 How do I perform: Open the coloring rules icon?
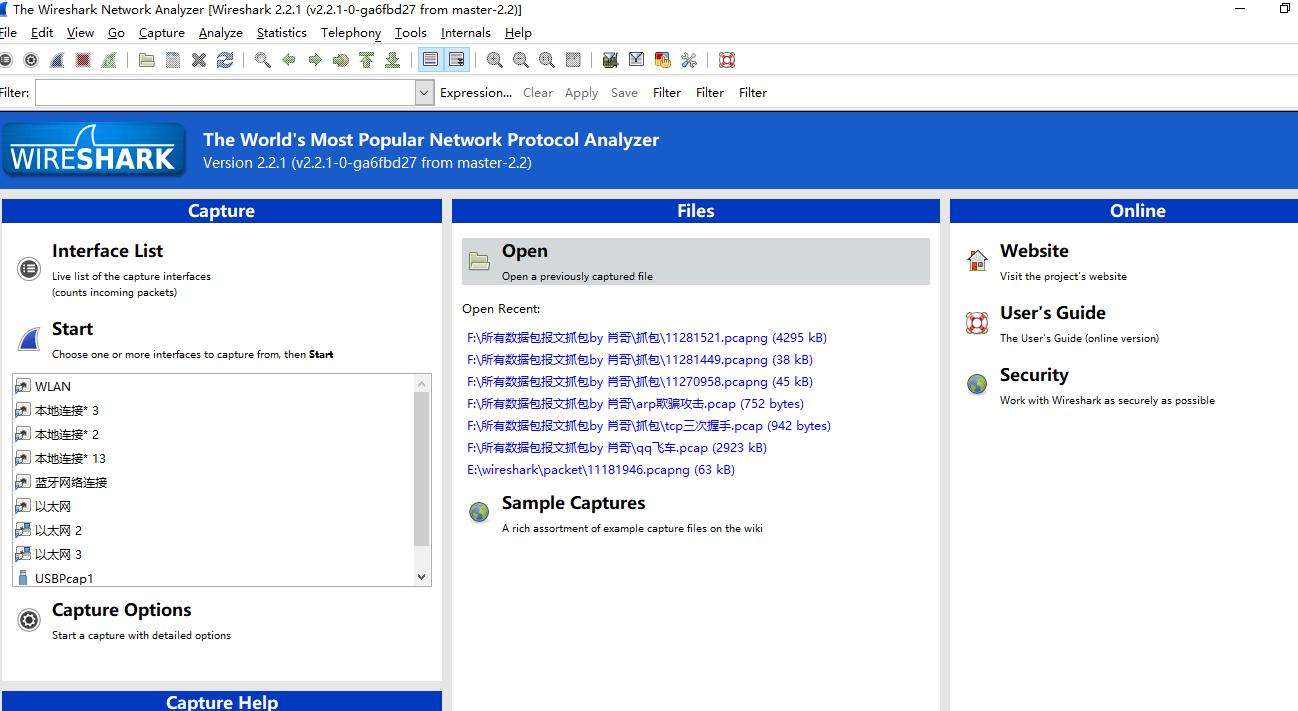[663, 60]
